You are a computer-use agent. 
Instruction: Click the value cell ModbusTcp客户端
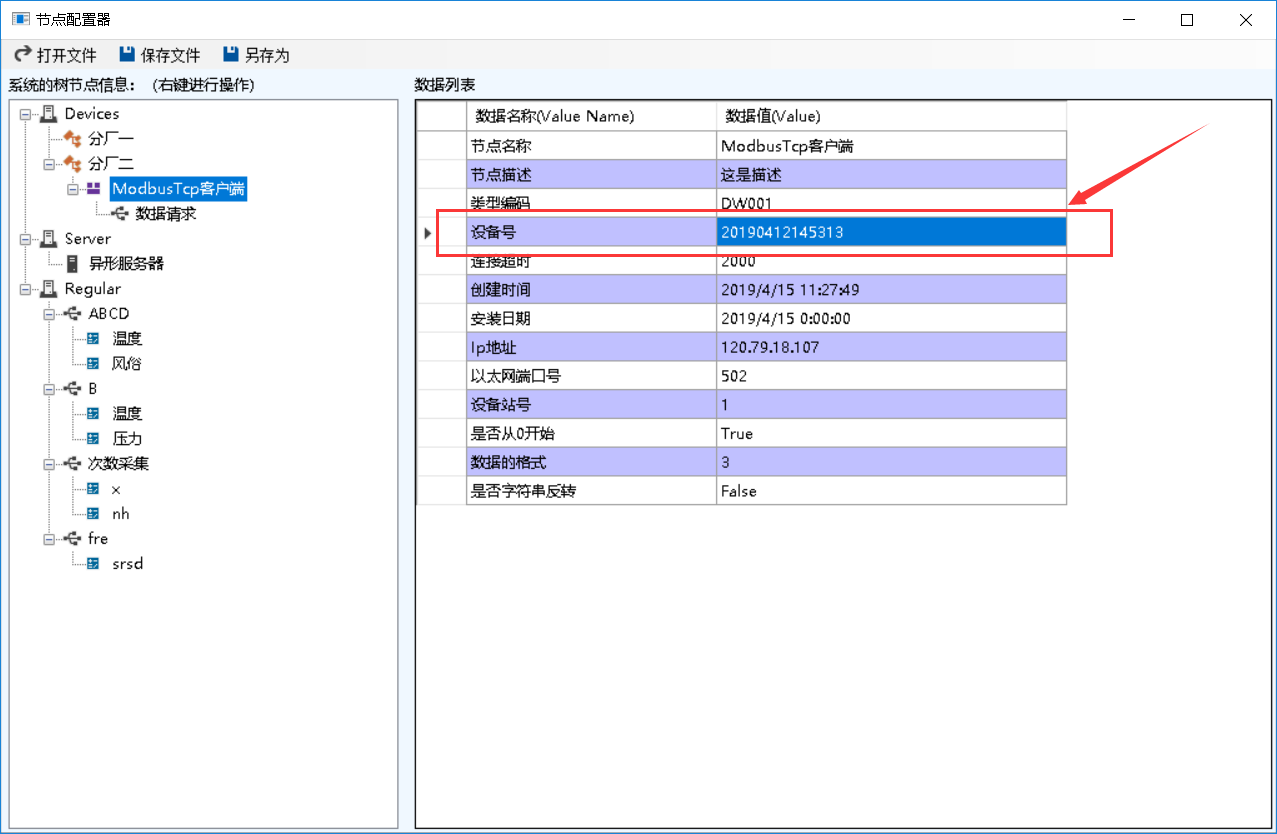[x=891, y=146]
